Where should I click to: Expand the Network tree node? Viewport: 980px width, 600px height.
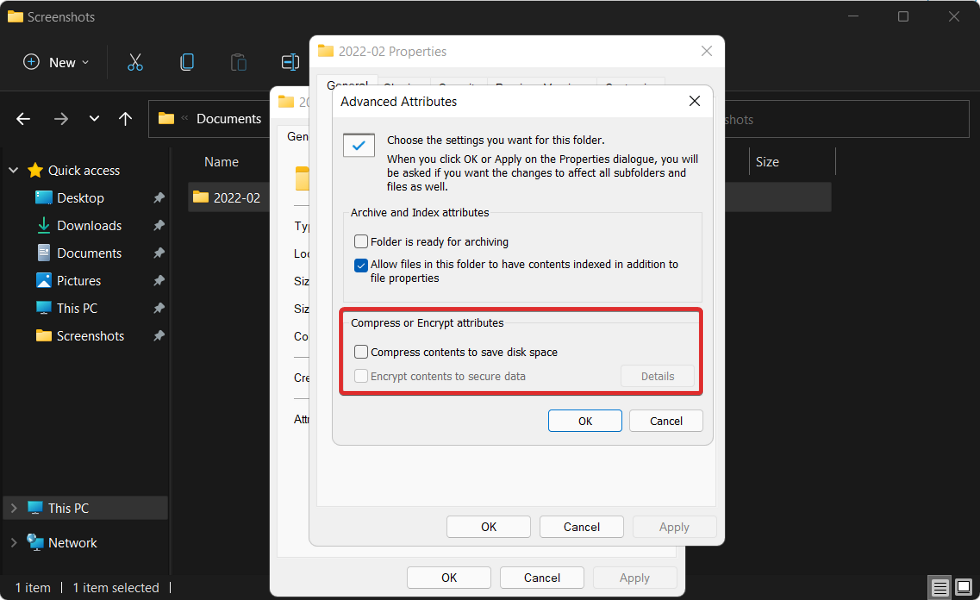[14, 542]
